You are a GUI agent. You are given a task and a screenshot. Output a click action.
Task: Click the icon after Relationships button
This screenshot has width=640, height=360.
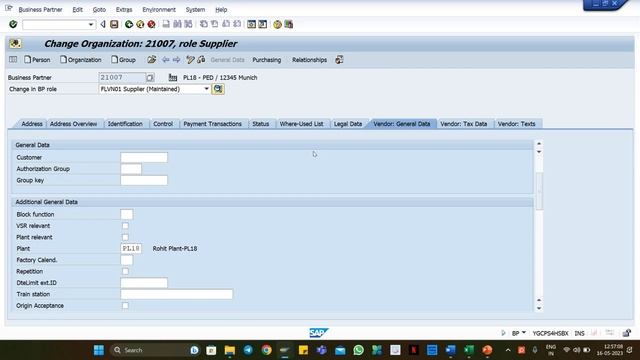tap(339, 60)
